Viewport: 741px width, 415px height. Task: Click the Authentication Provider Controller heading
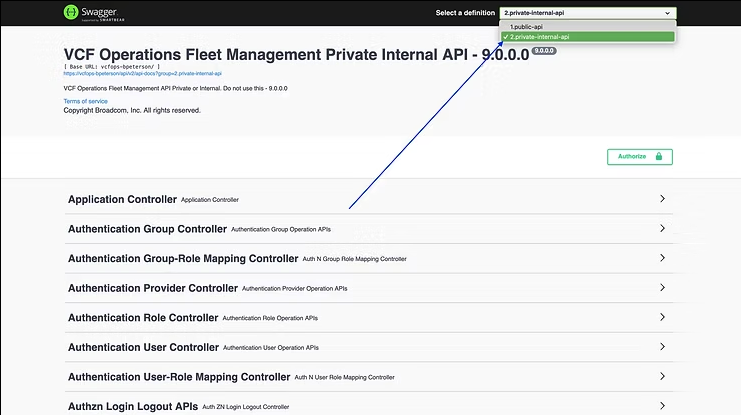pos(153,288)
